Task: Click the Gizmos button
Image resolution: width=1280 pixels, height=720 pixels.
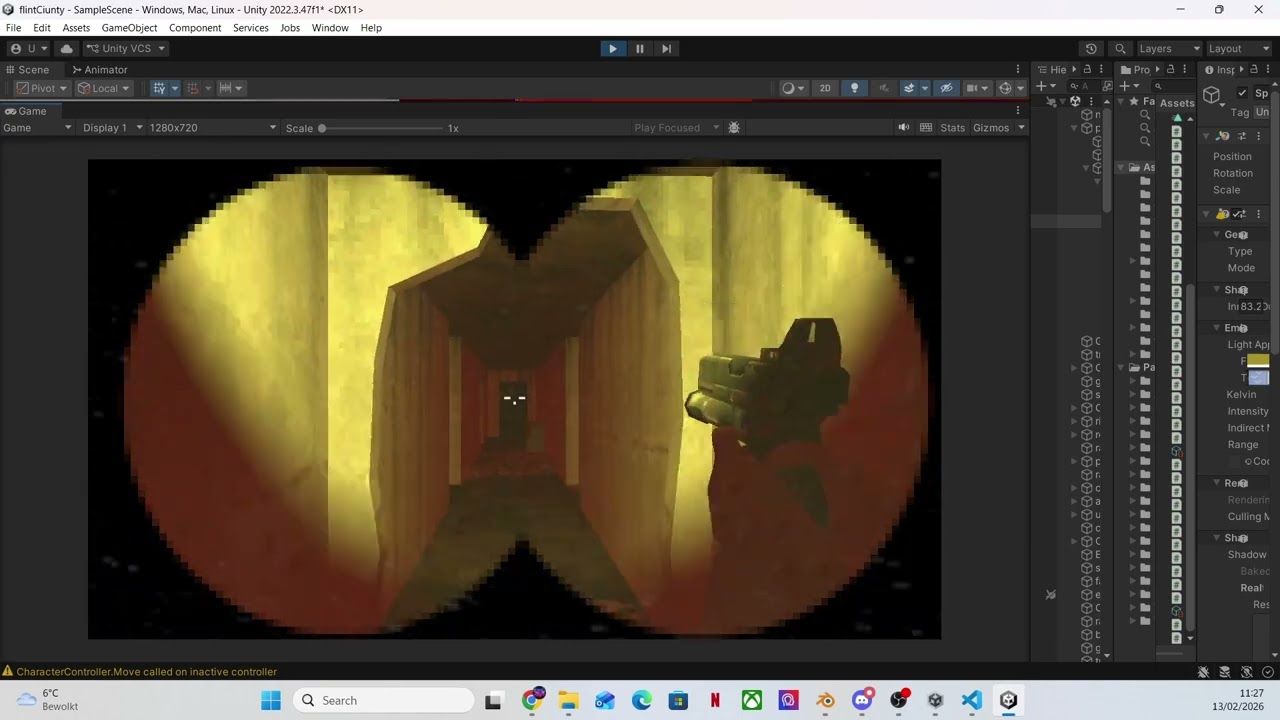Action: [x=991, y=128]
